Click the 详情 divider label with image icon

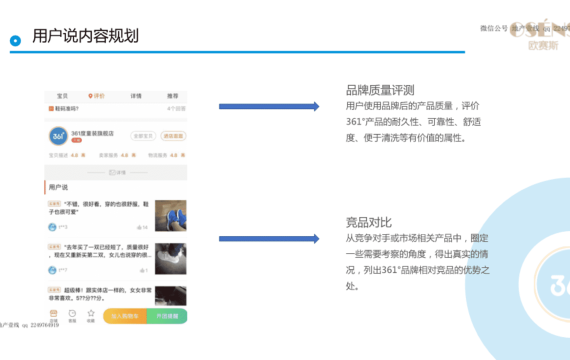[x=117, y=172]
